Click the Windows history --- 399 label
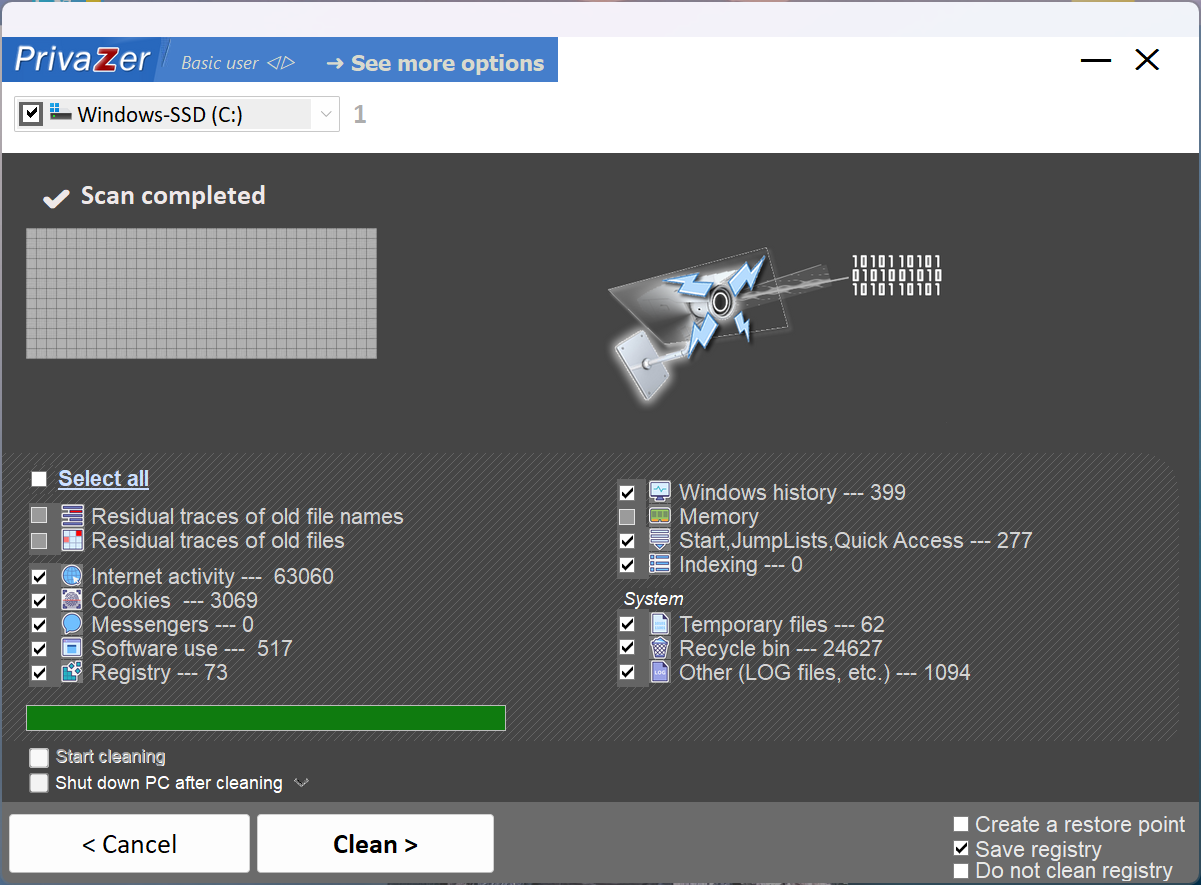The width and height of the screenshot is (1201, 885). [x=792, y=493]
